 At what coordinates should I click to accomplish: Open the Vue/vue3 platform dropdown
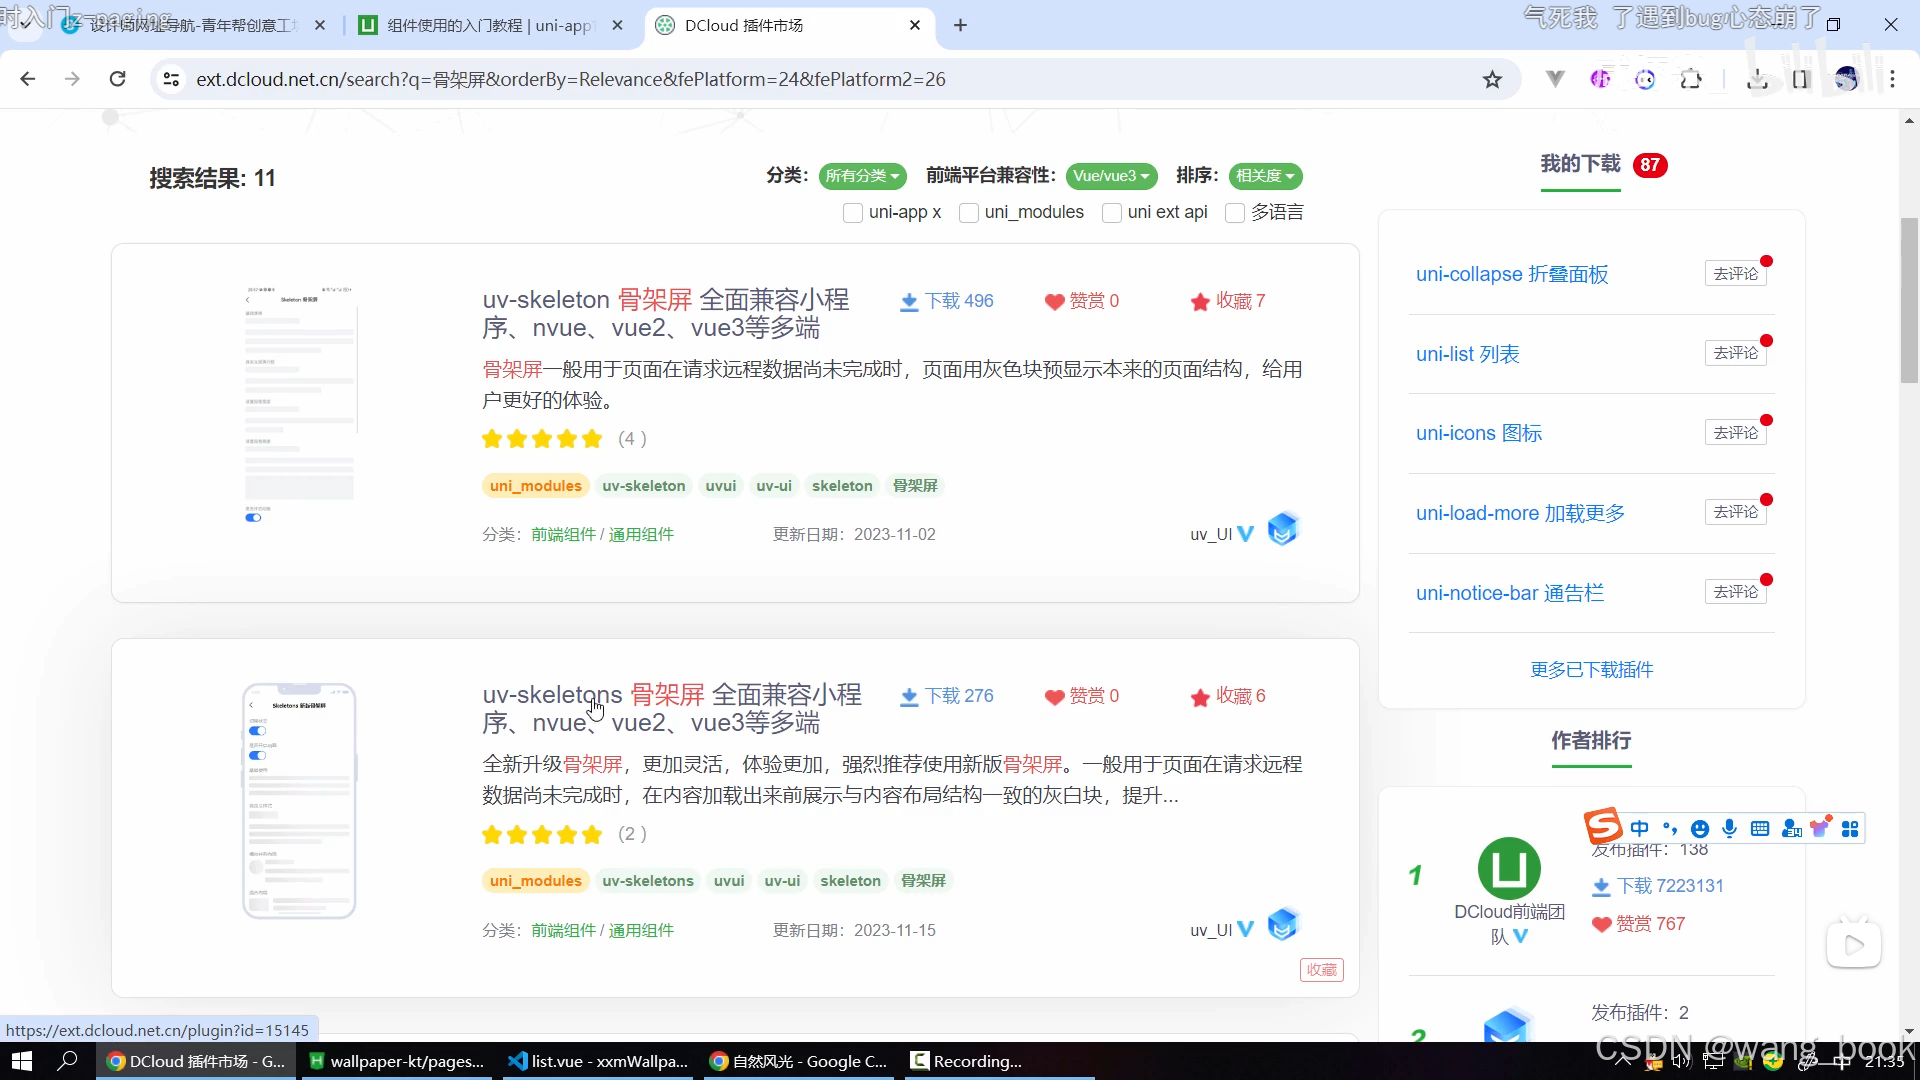coord(1111,176)
